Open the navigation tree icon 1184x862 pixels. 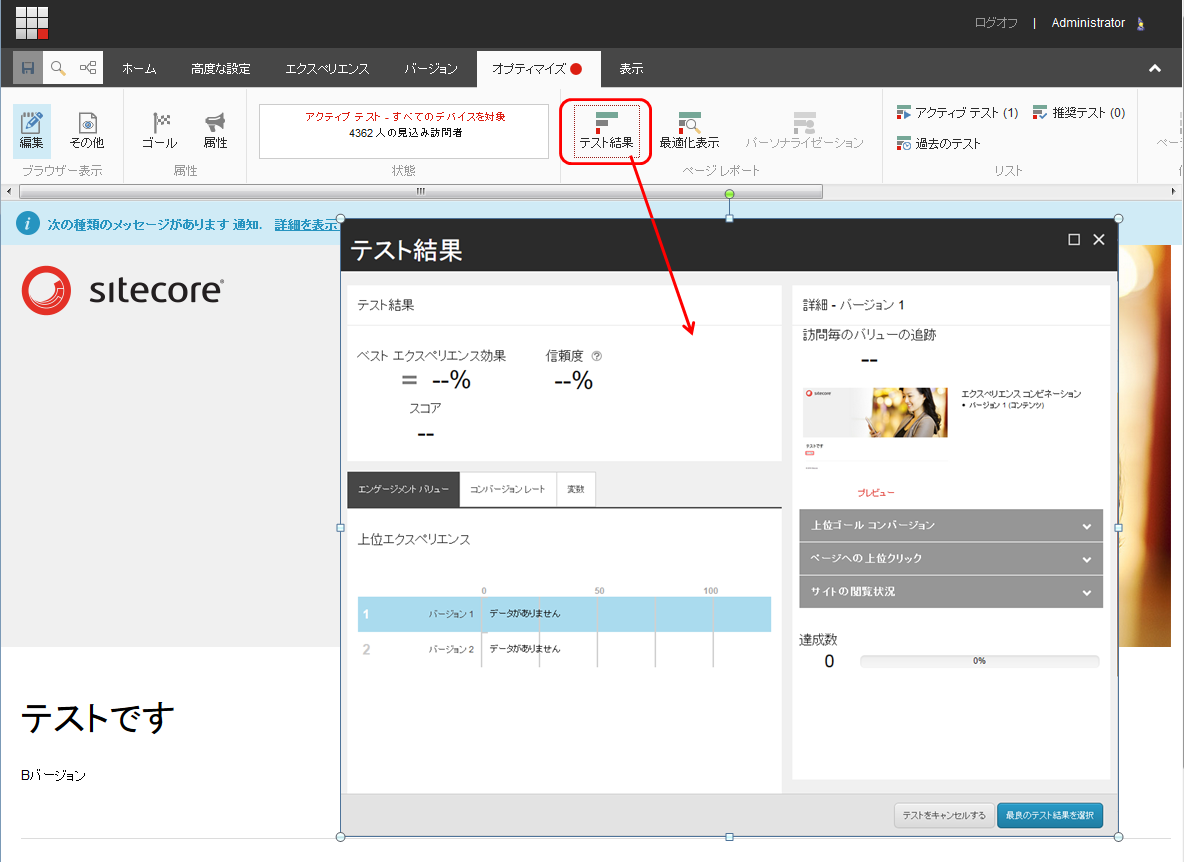(88, 68)
